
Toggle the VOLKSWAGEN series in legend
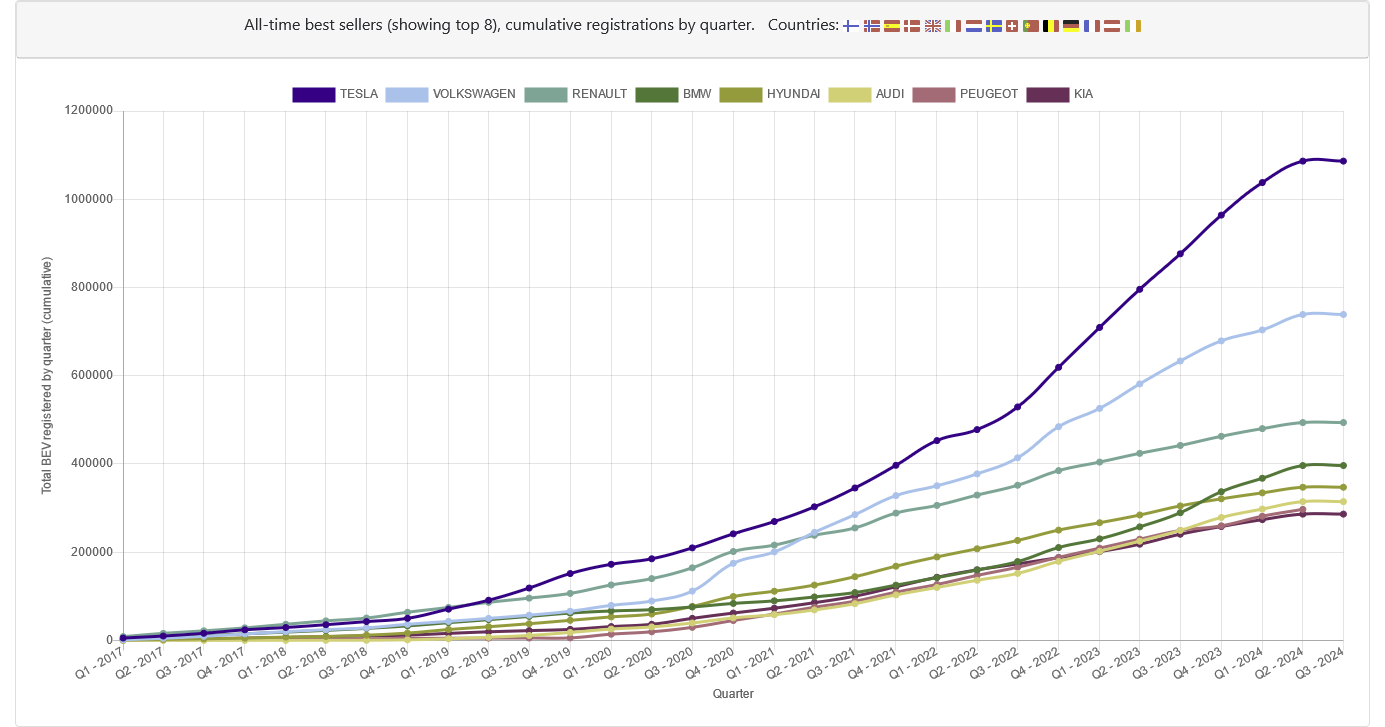pos(451,94)
